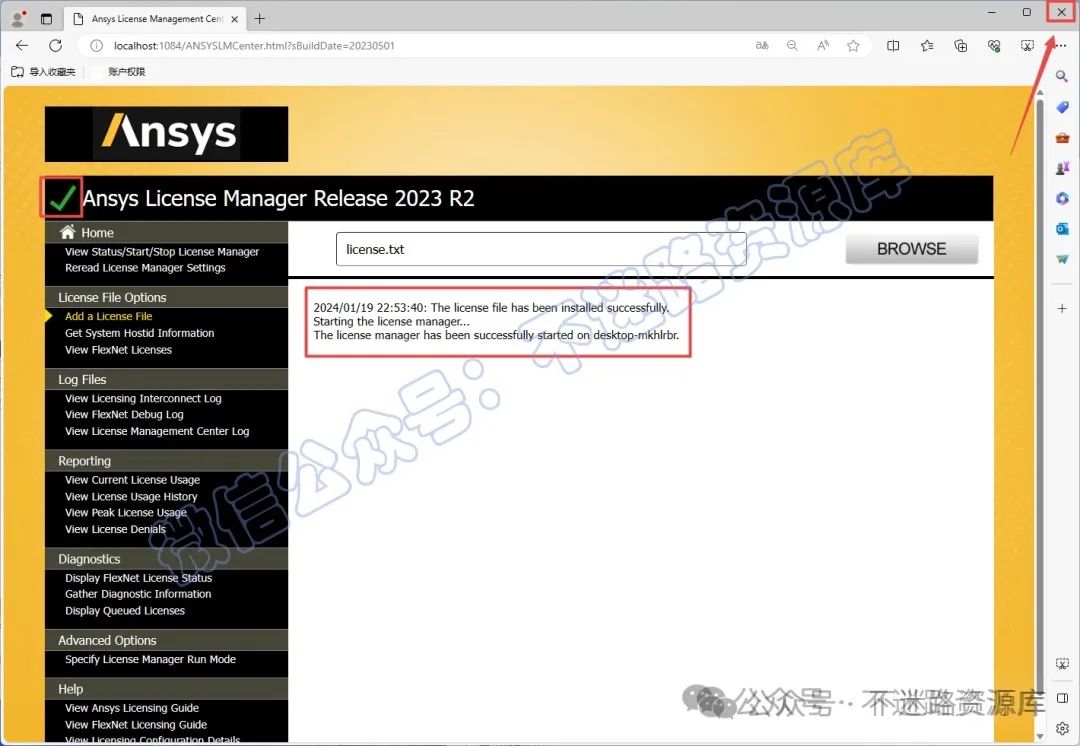Click the Home icon in left menu
1080x746 pixels.
(68, 231)
